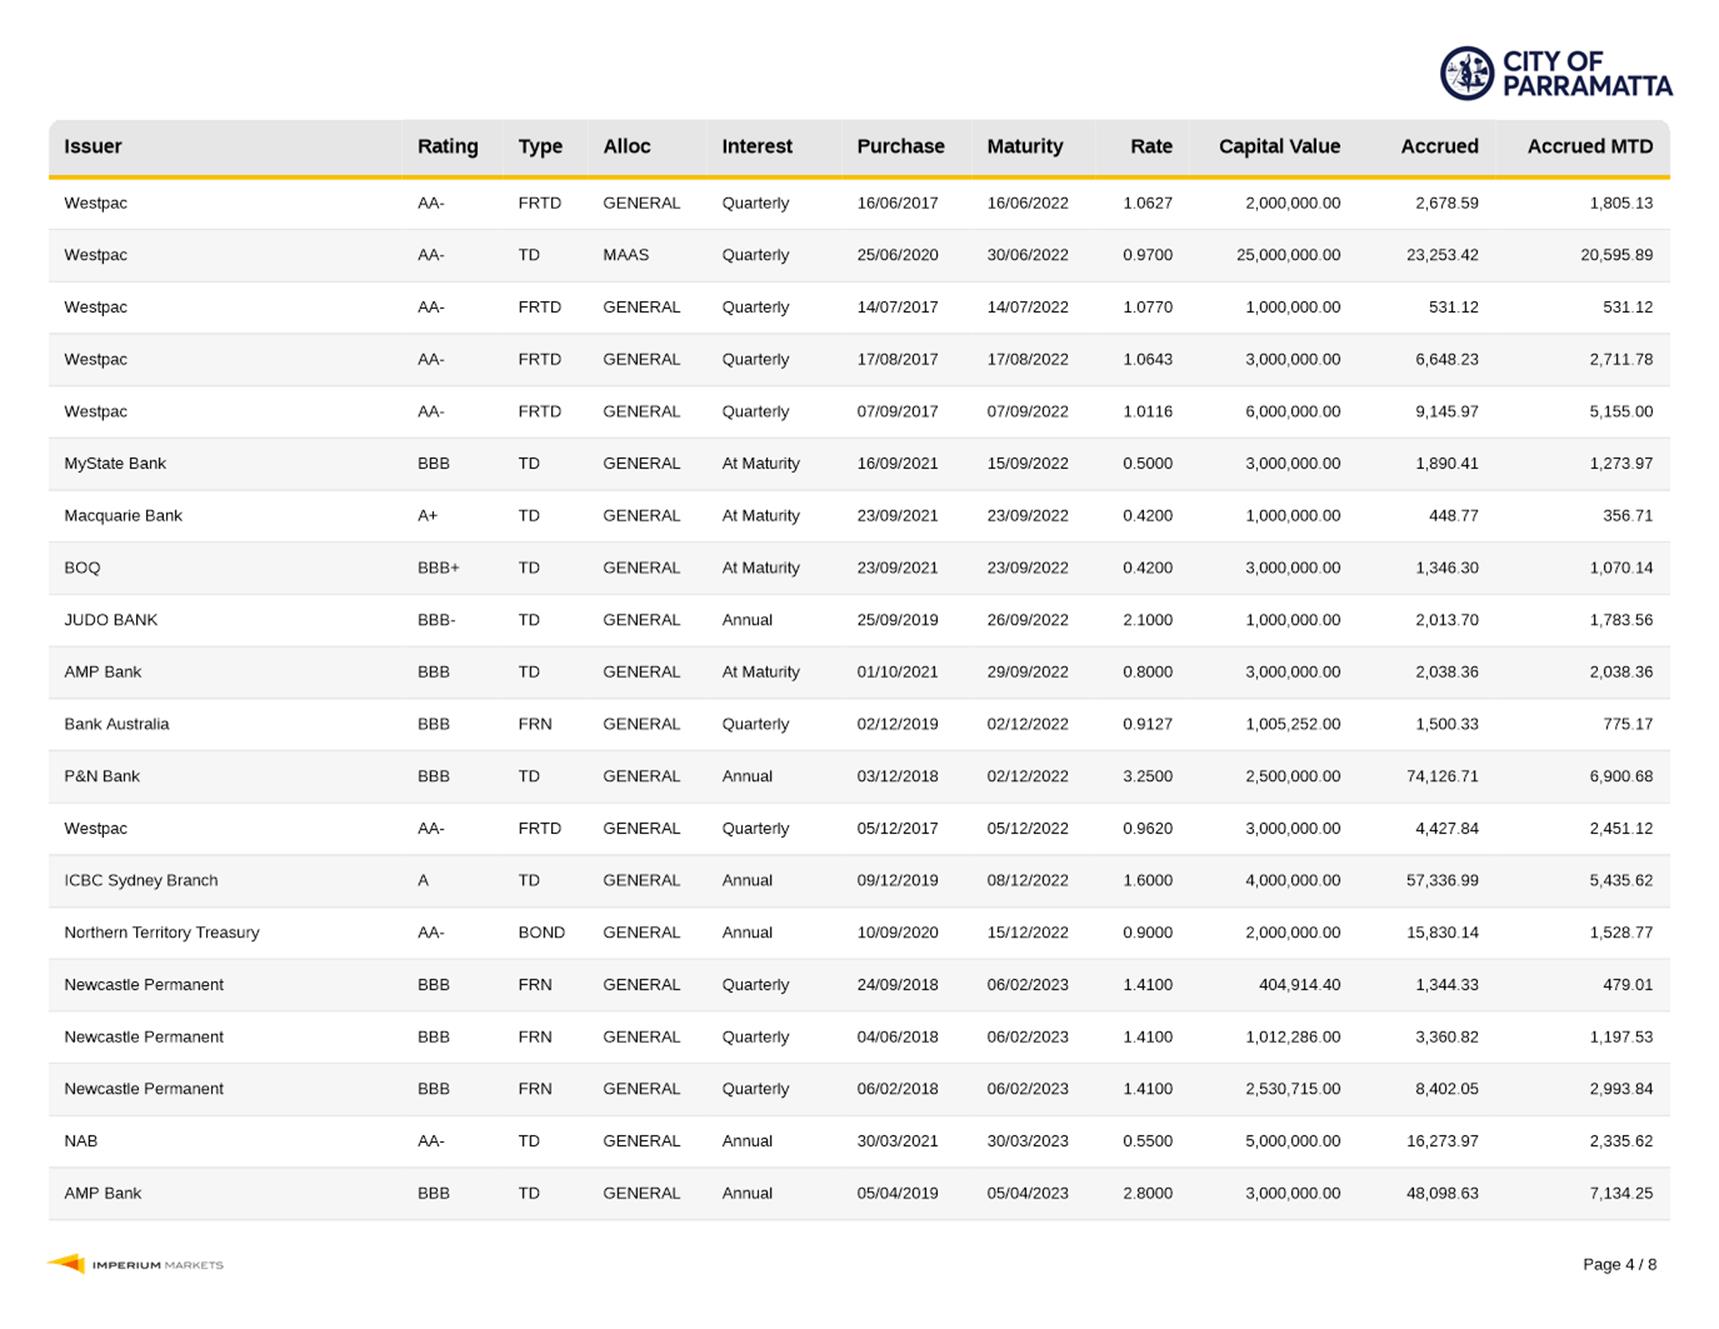Viewport: 1719px width, 1329px height.
Task: Select accrued amount 74,126.71
Action: pos(1442,776)
